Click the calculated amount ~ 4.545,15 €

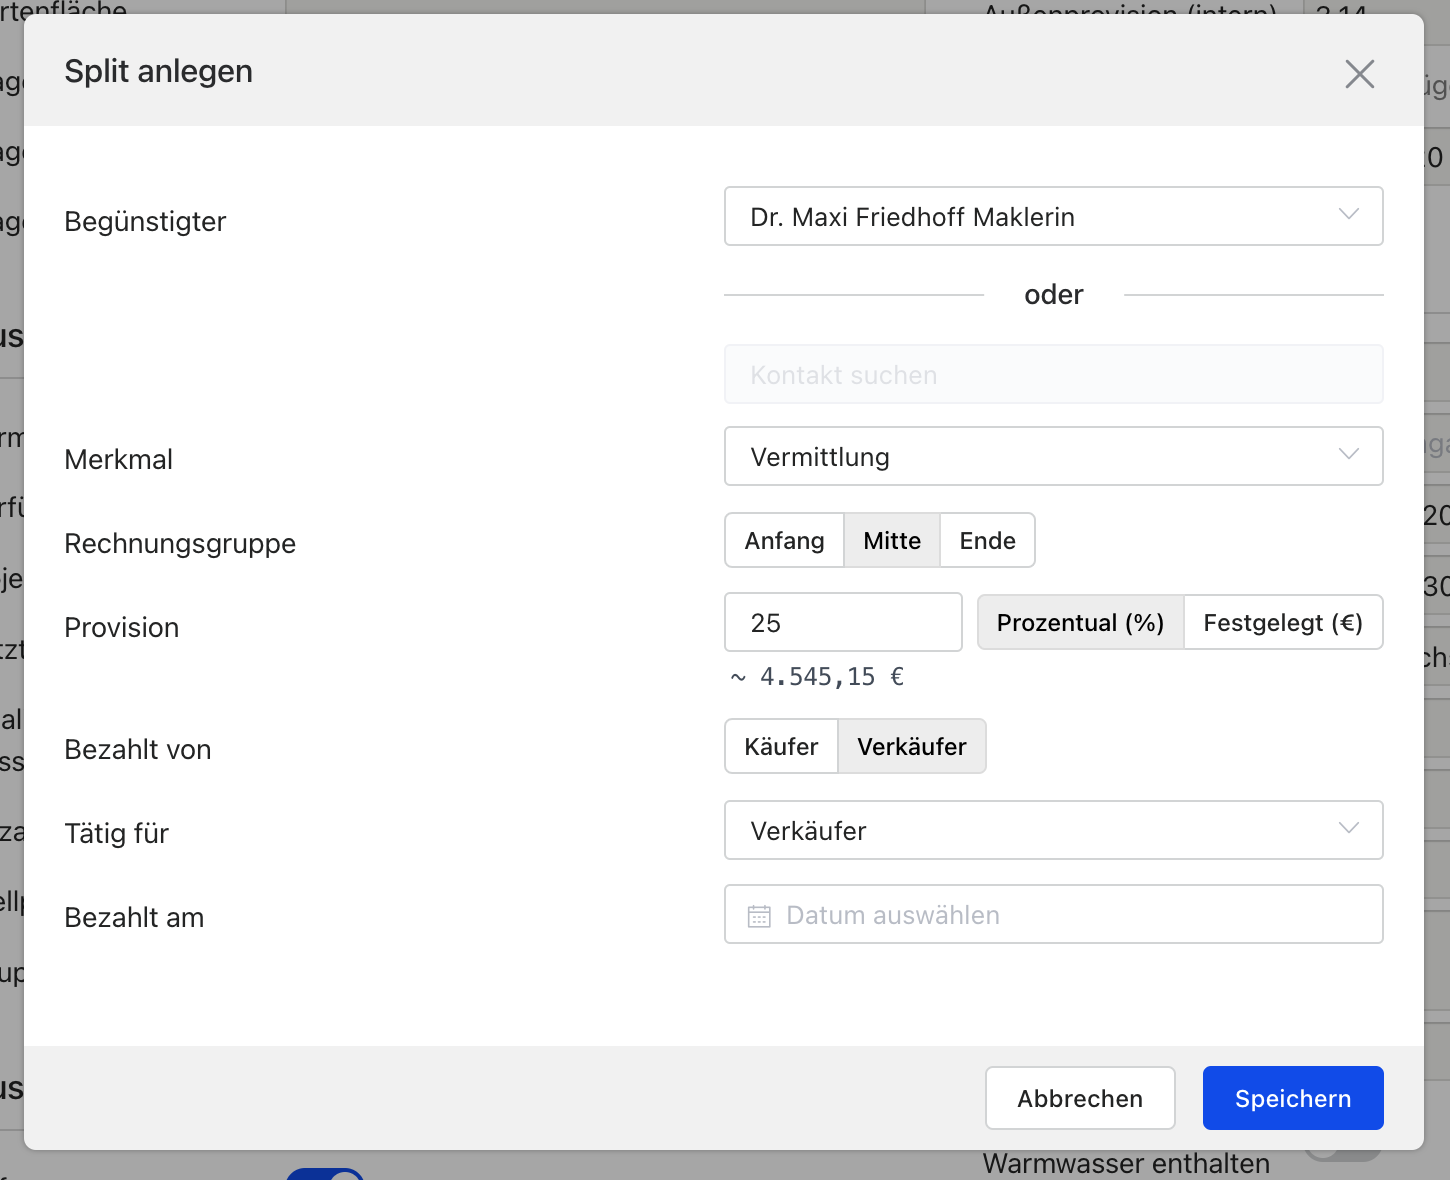pyautogui.click(x=817, y=677)
